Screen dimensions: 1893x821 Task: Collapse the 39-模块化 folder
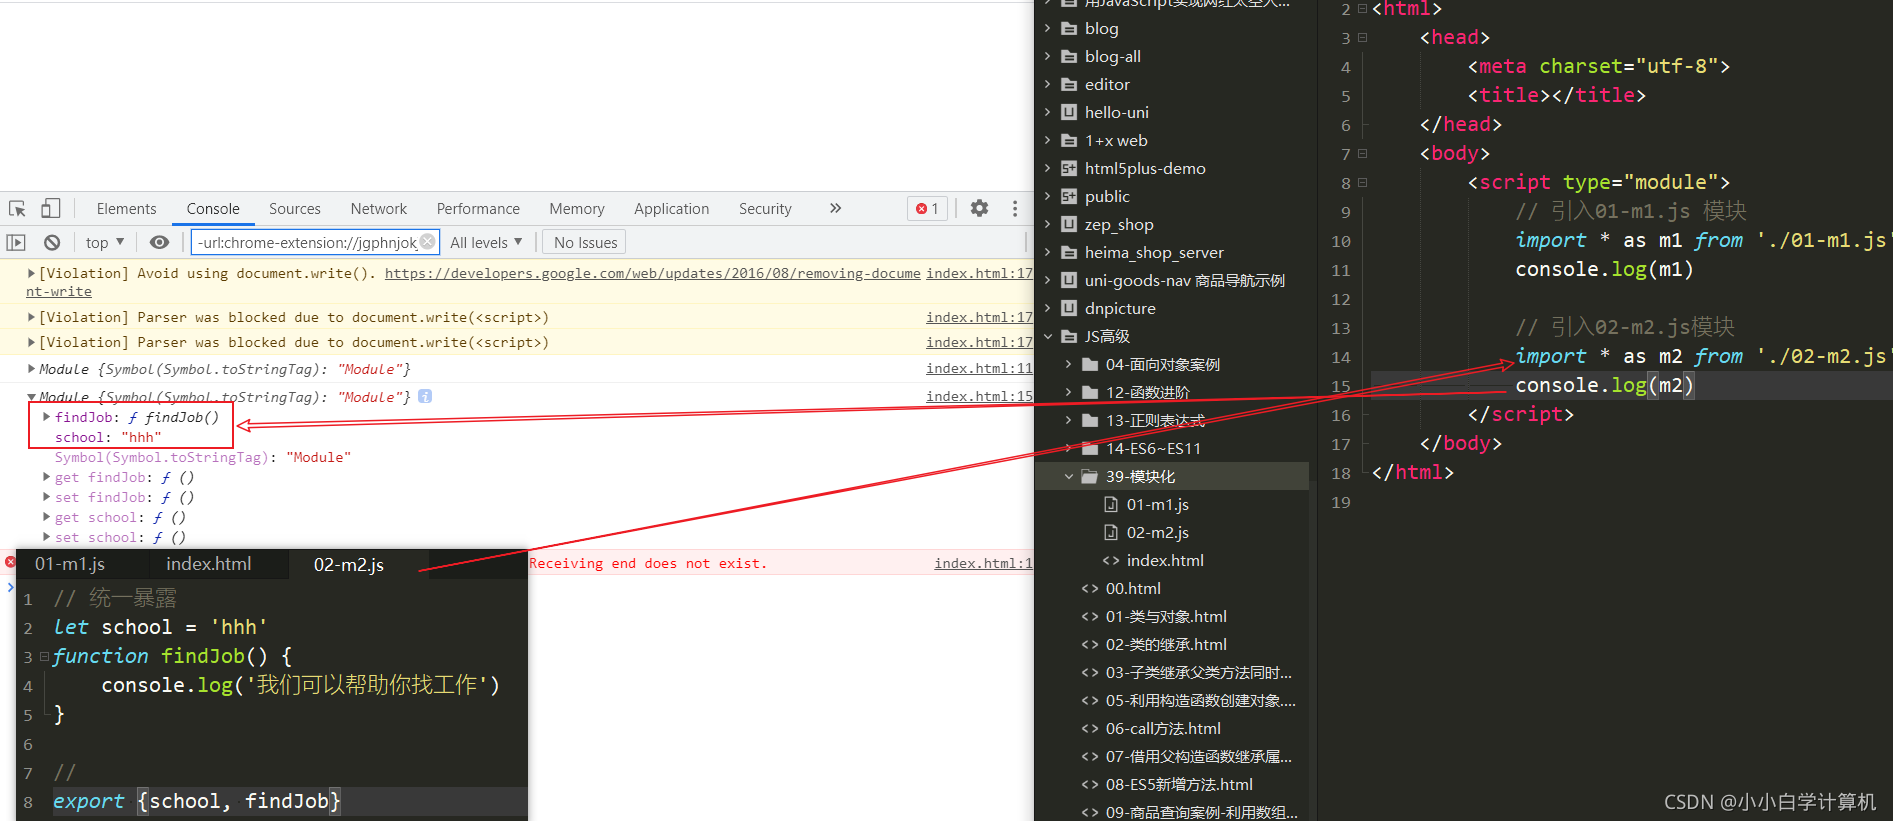click(1069, 476)
